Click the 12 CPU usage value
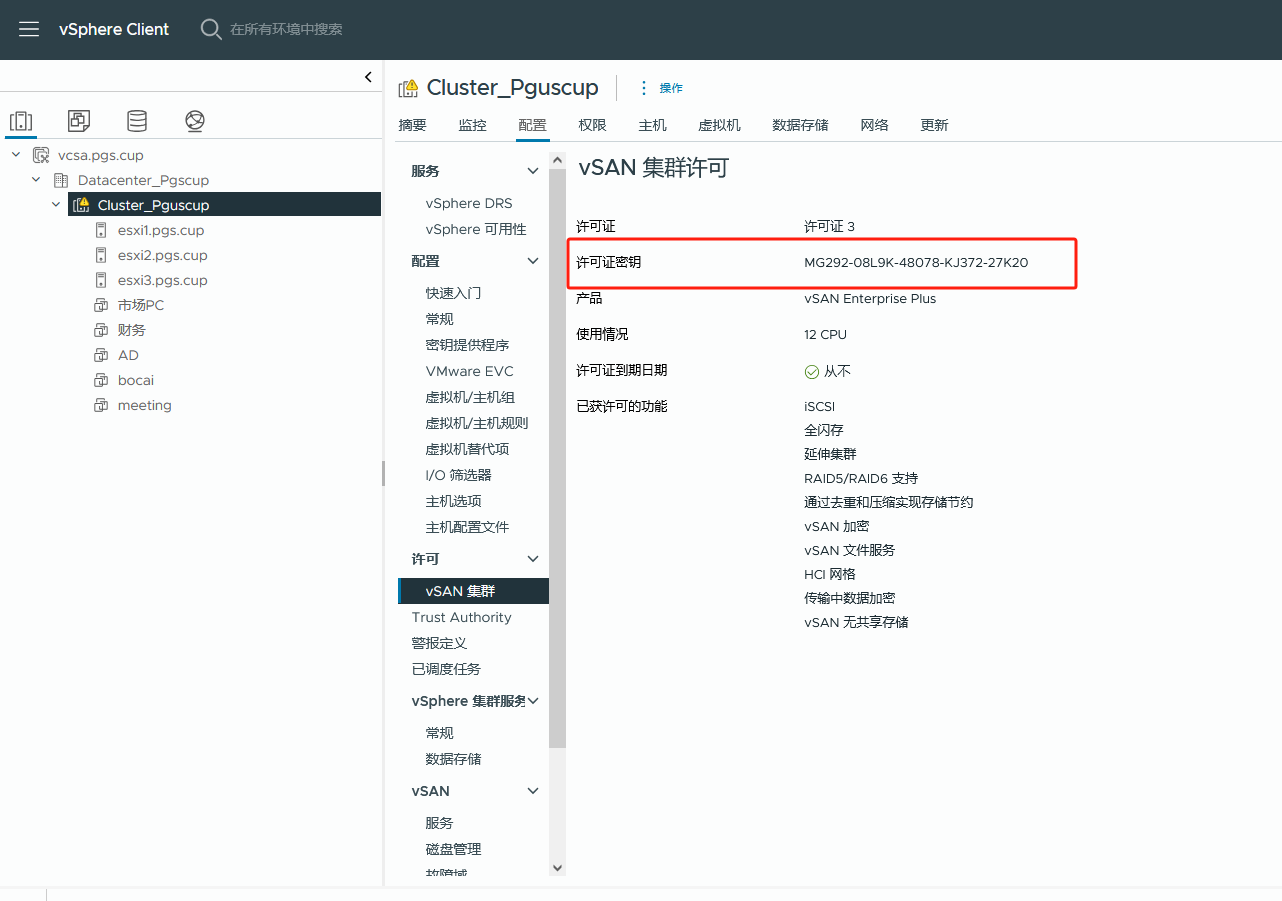Viewport: 1282px width, 901px height. click(825, 335)
